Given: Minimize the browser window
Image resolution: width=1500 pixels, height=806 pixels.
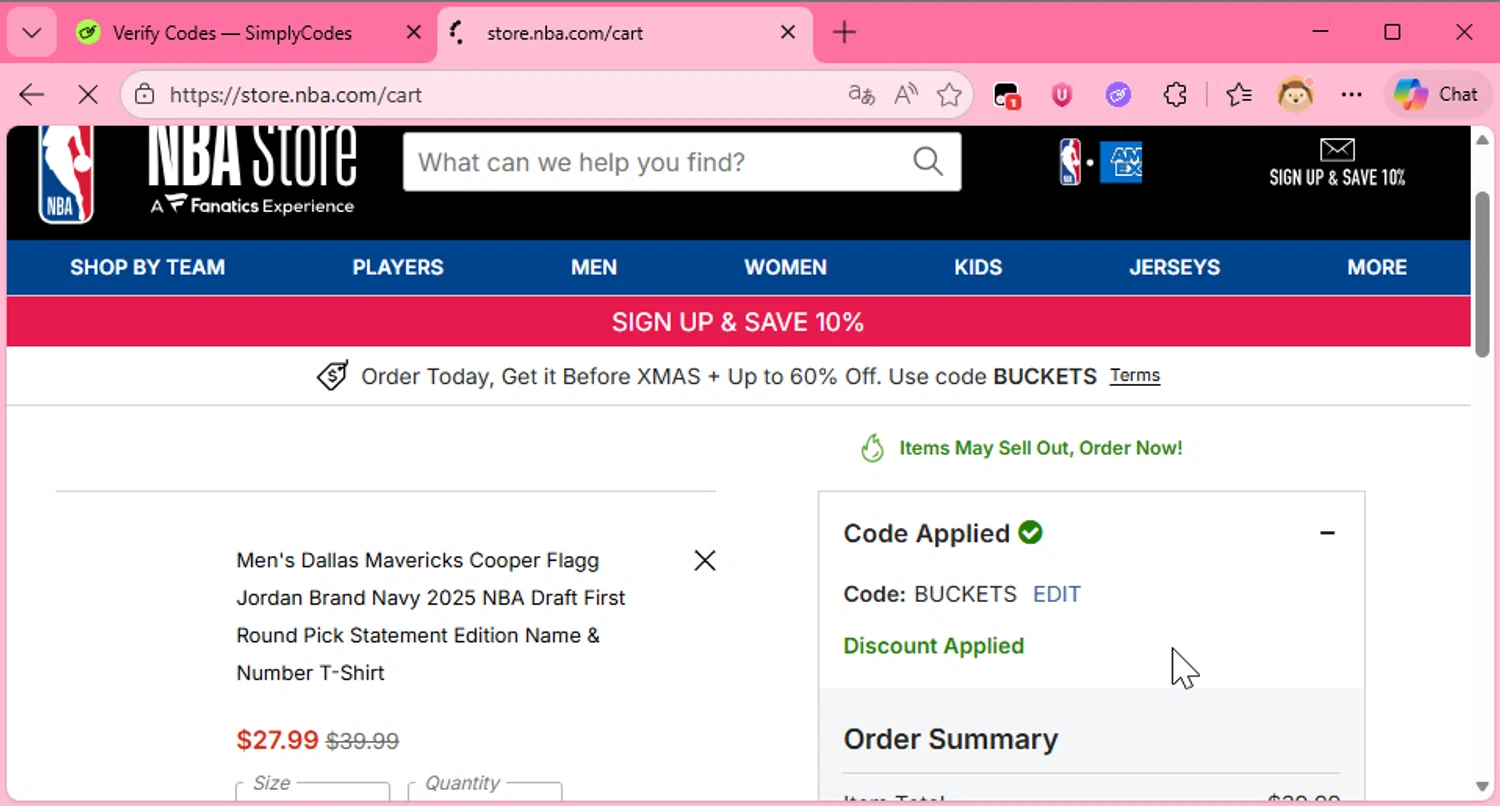Looking at the screenshot, I should pyautogui.click(x=1320, y=33).
